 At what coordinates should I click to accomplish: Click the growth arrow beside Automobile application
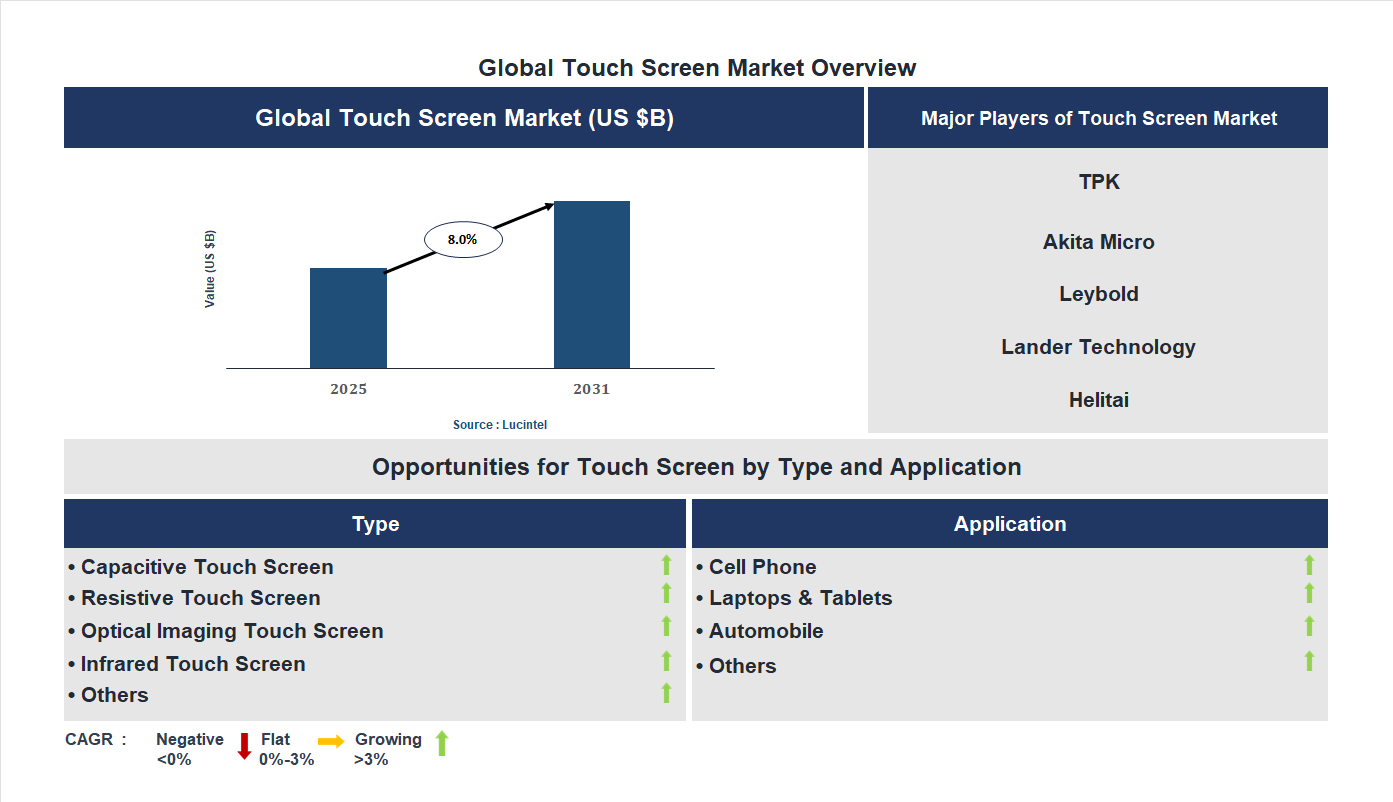pos(1309,628)
